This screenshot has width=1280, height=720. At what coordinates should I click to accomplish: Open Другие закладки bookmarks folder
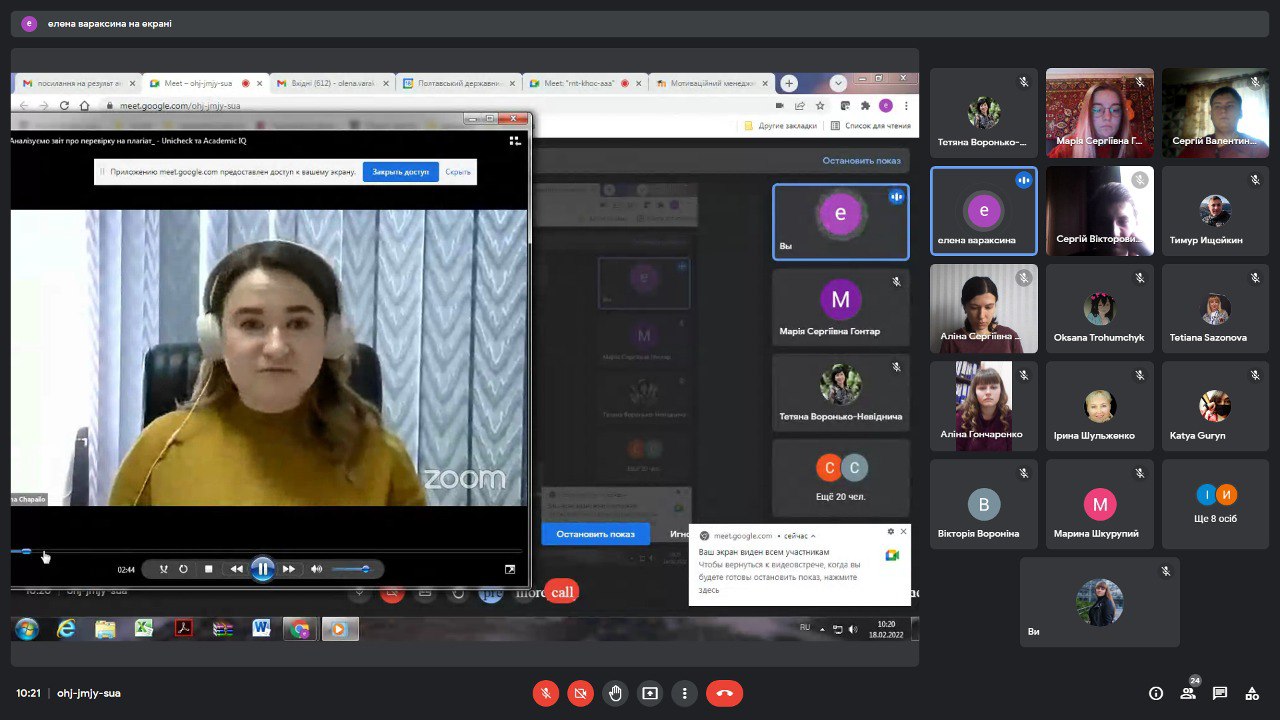pos(780,126)
